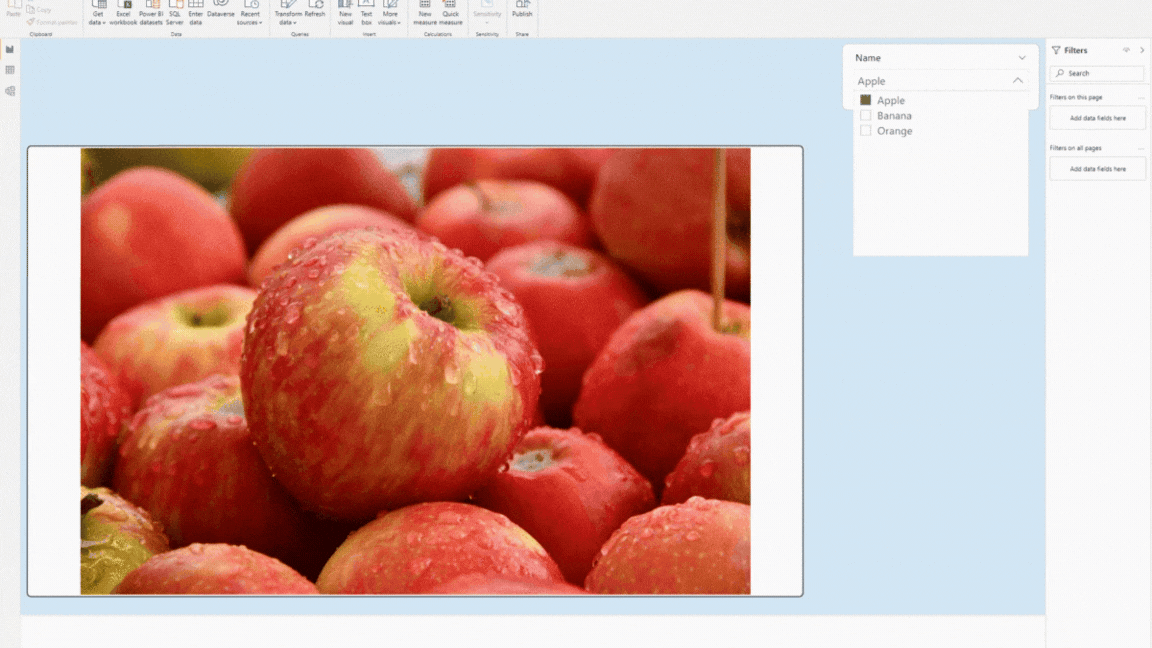The width and height of the screenshot is (1152, 648).
Task: Add data fields to Filters on this page
Action: 1098,118
